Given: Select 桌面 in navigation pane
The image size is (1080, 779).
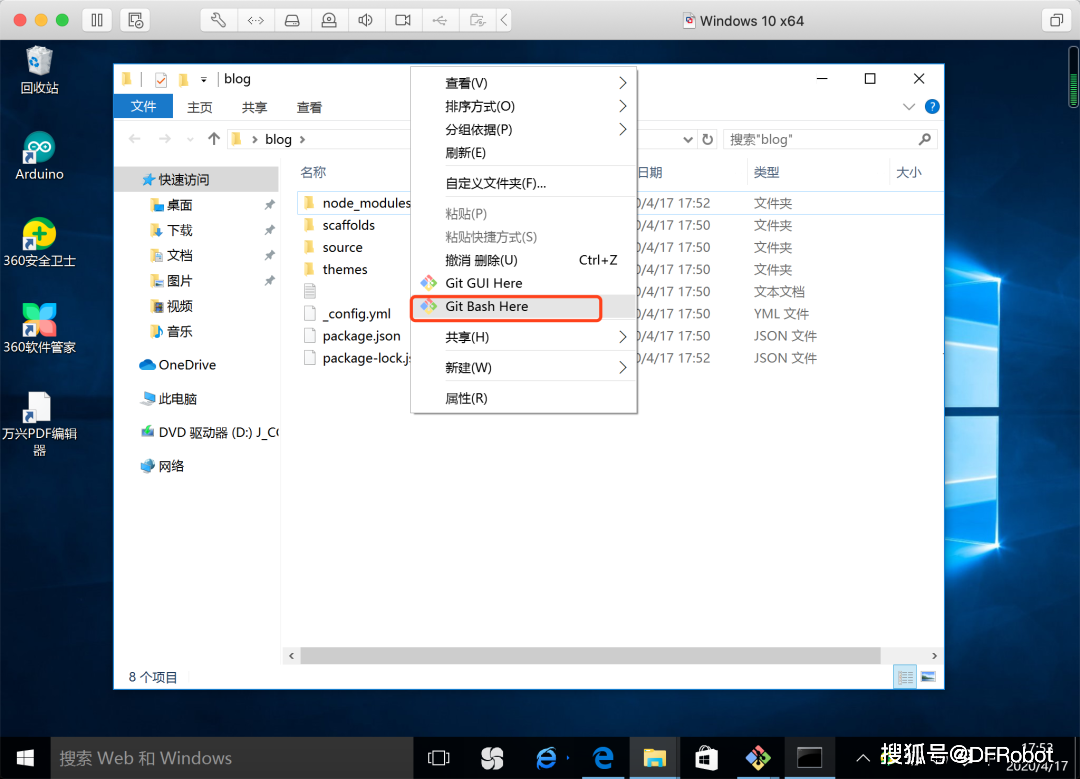Looking at the screenshot, I should [180, 205].
